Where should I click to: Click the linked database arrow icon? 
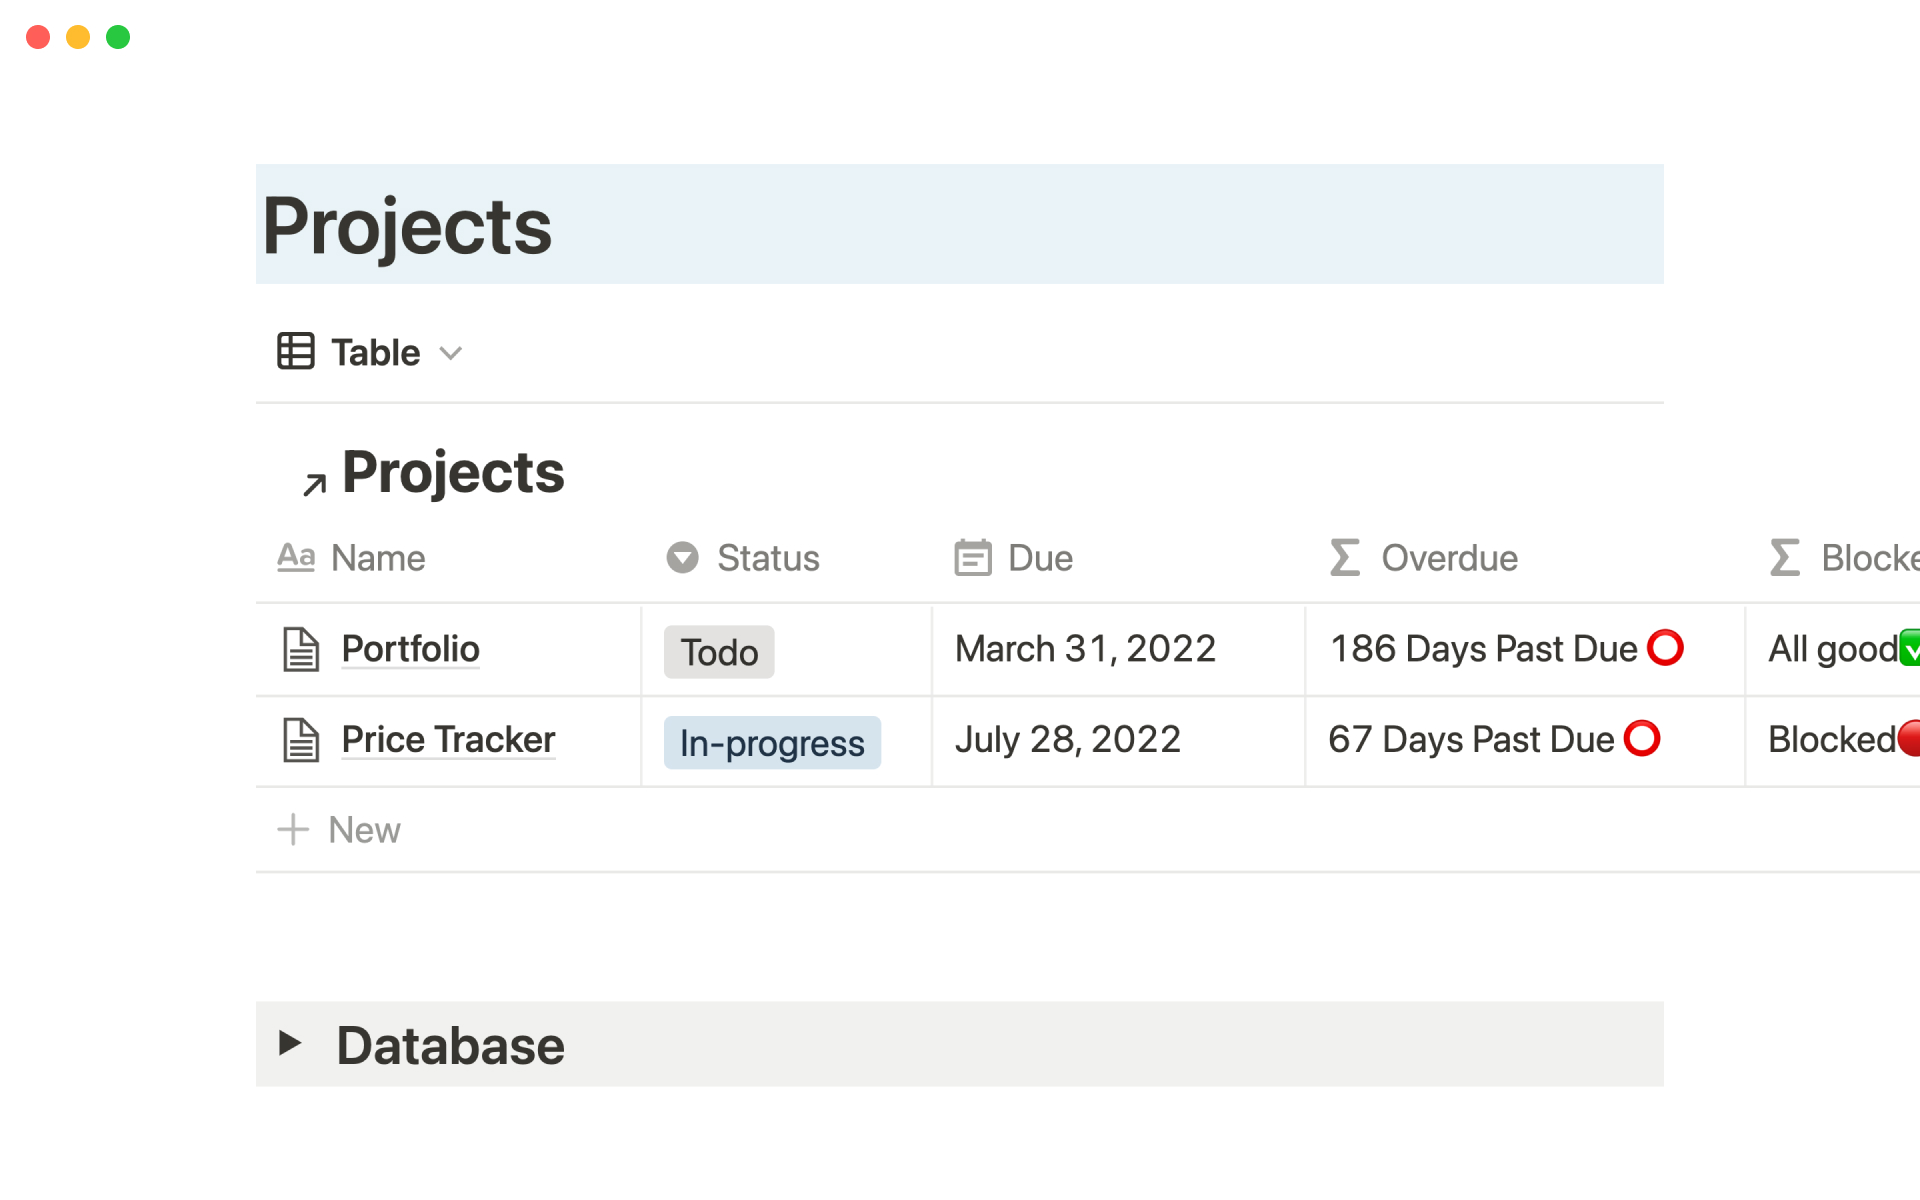(314, 485)
